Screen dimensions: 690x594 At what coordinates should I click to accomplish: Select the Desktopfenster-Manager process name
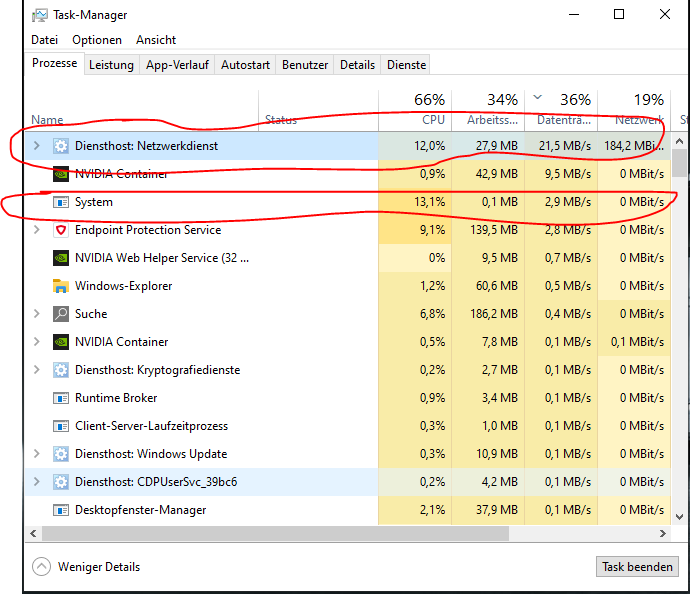click(140, 510)
